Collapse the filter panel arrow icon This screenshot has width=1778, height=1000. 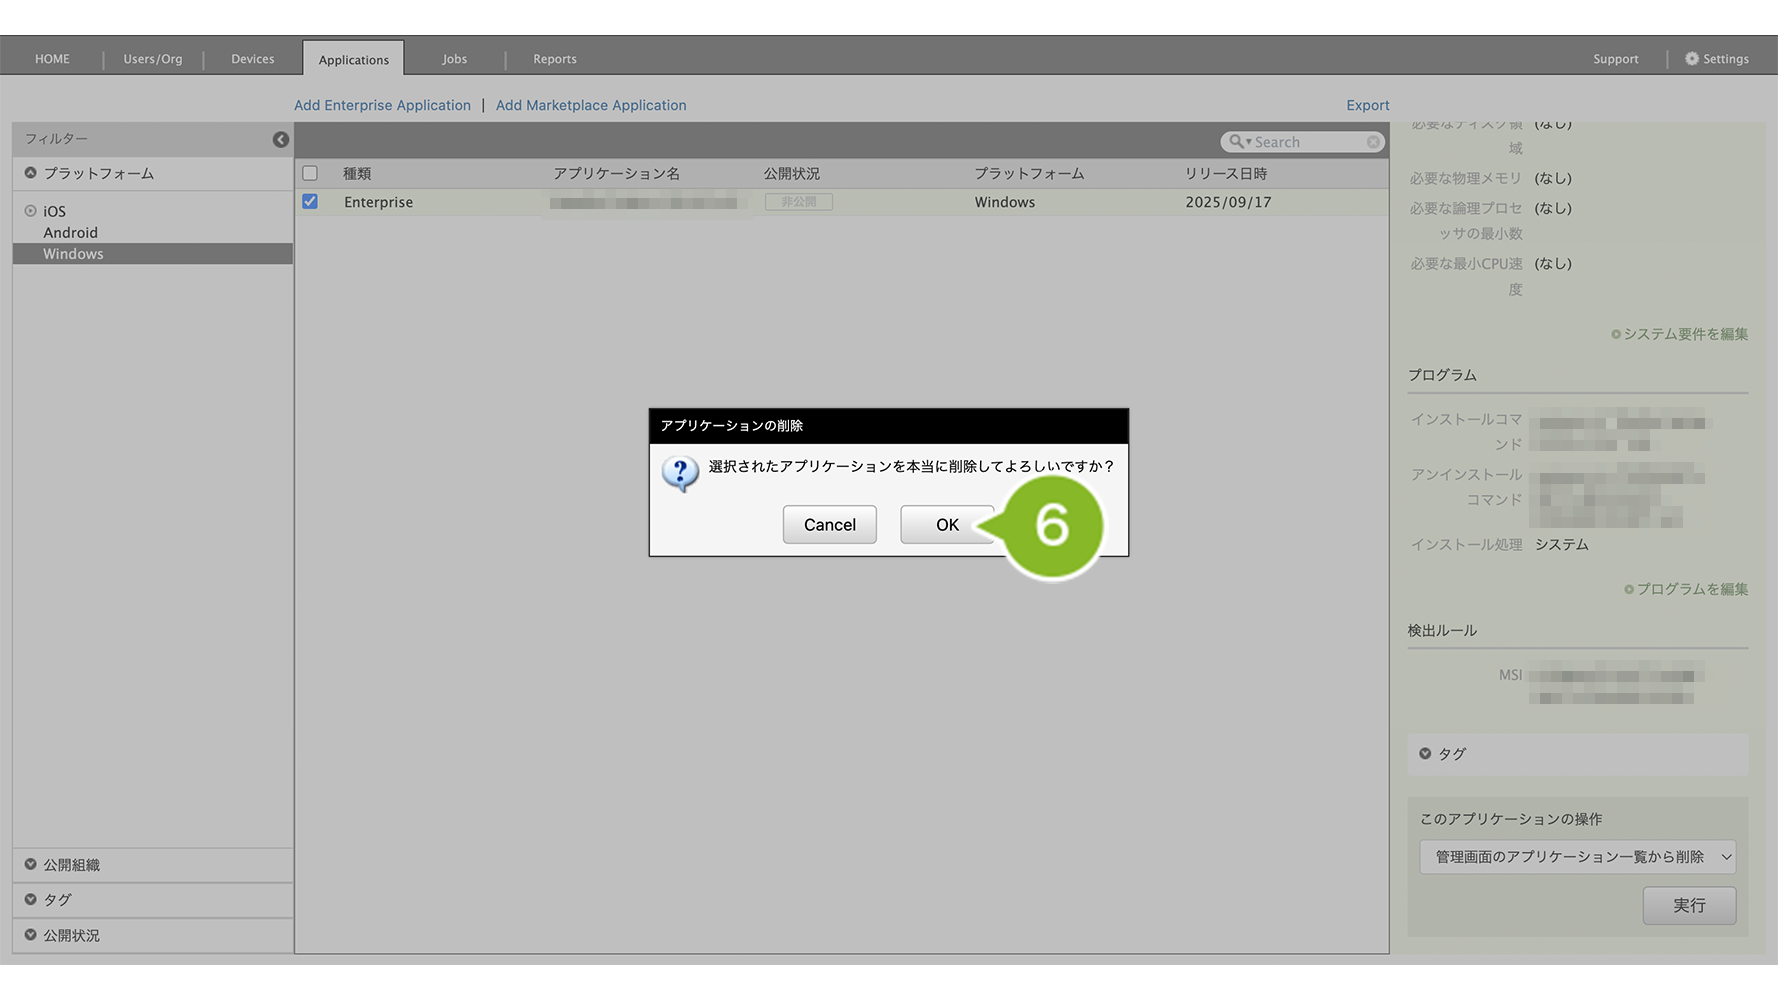pyautogui.click(x=281, y=140)
